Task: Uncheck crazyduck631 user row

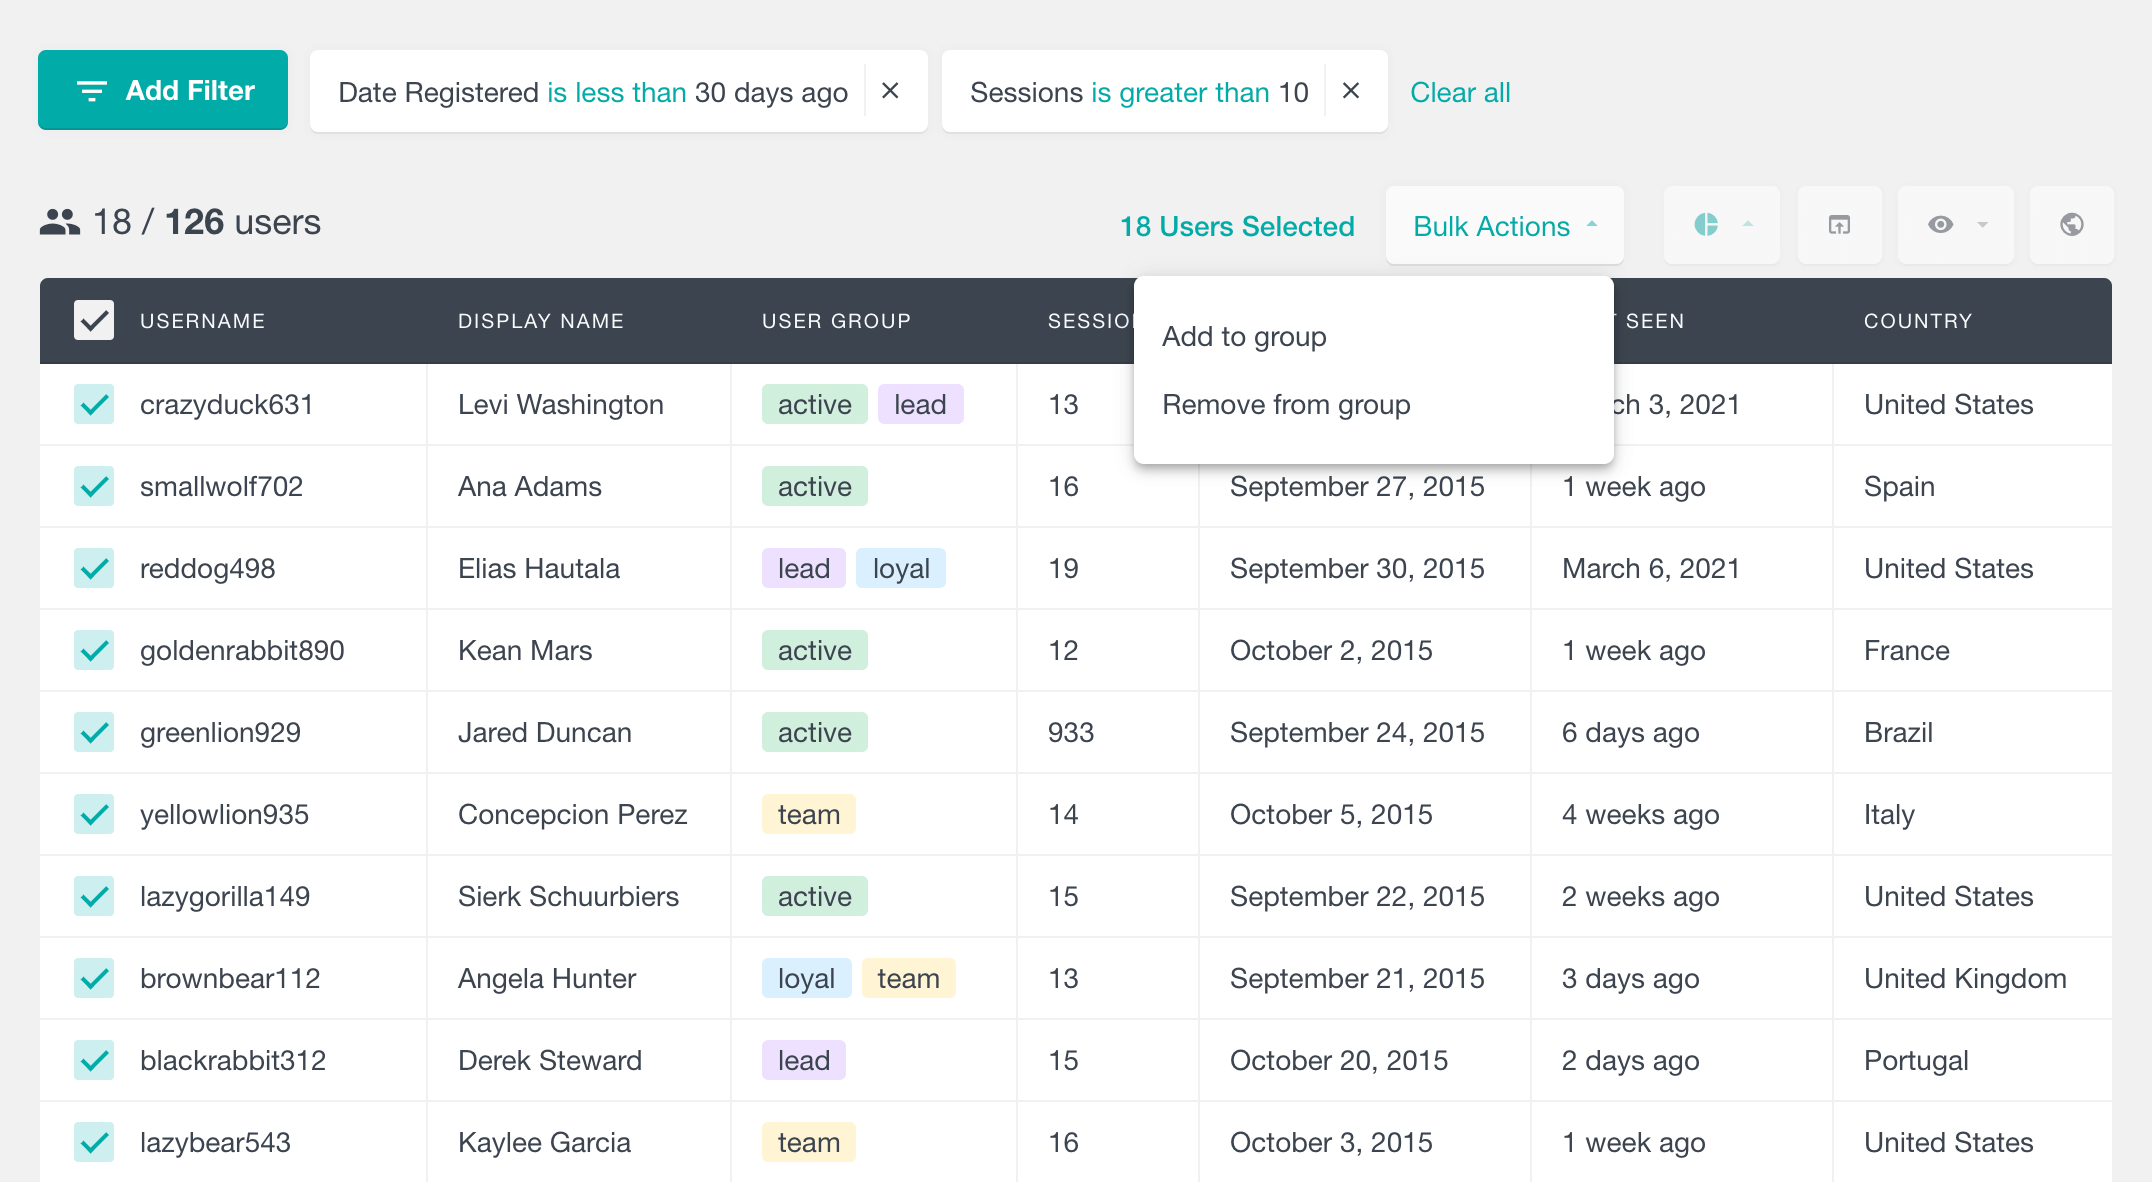Action: pos(92,405)
